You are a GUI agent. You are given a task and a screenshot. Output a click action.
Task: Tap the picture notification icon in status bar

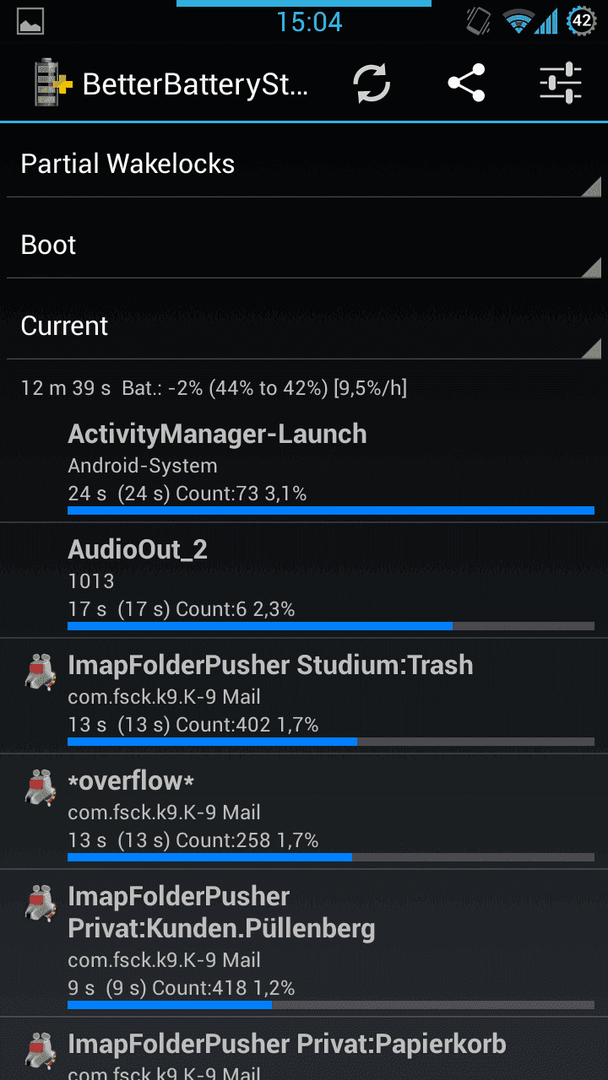click(30, 21)
